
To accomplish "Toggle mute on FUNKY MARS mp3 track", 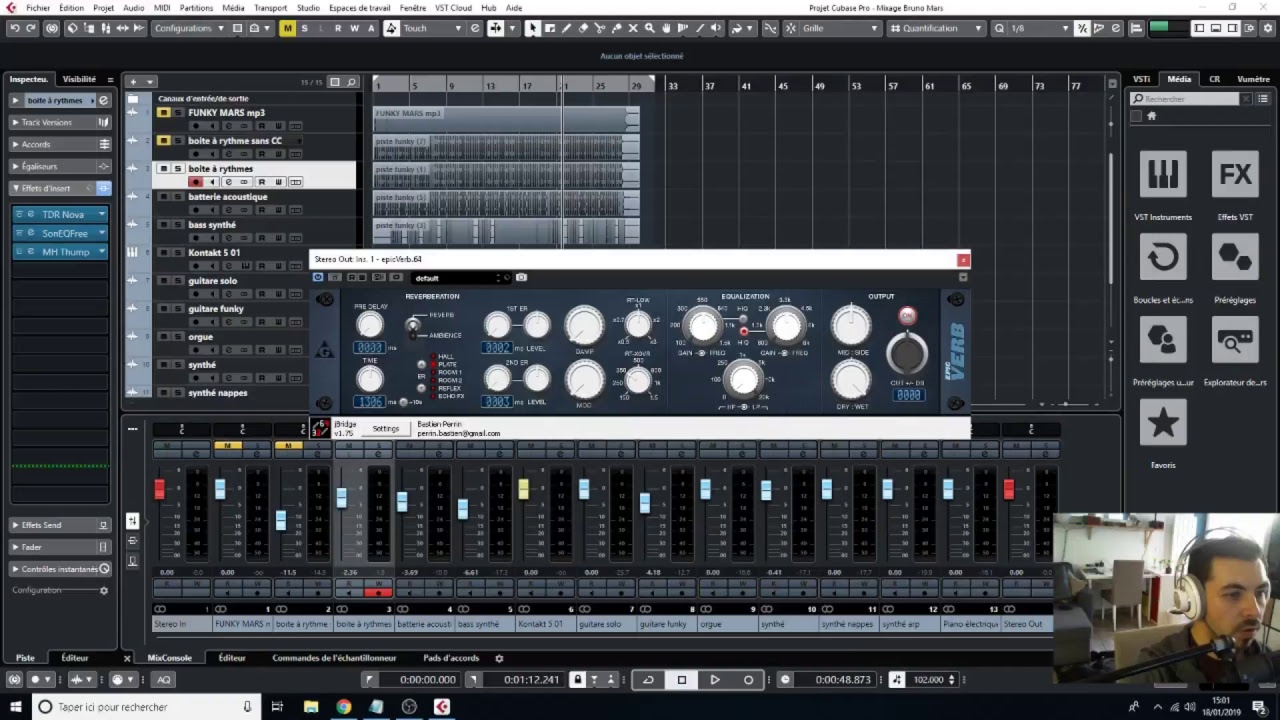I will coord(163,113).
